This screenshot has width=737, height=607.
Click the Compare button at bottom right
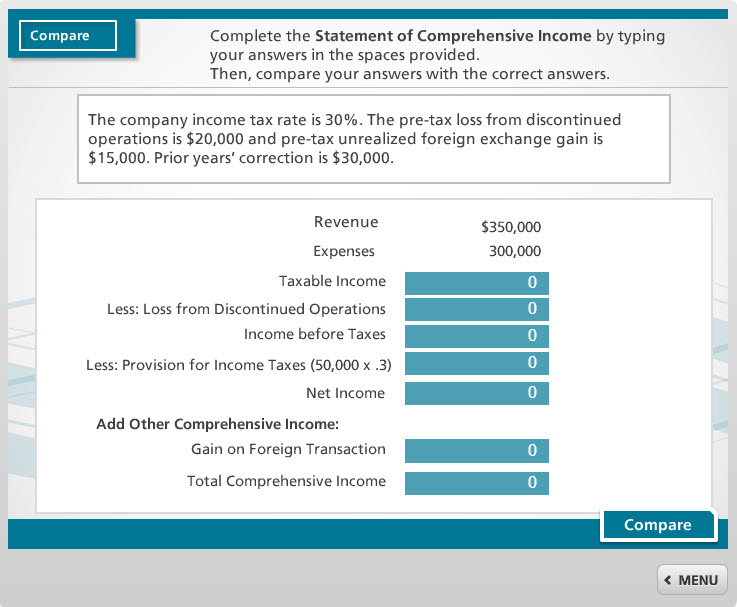click(658, 525)
